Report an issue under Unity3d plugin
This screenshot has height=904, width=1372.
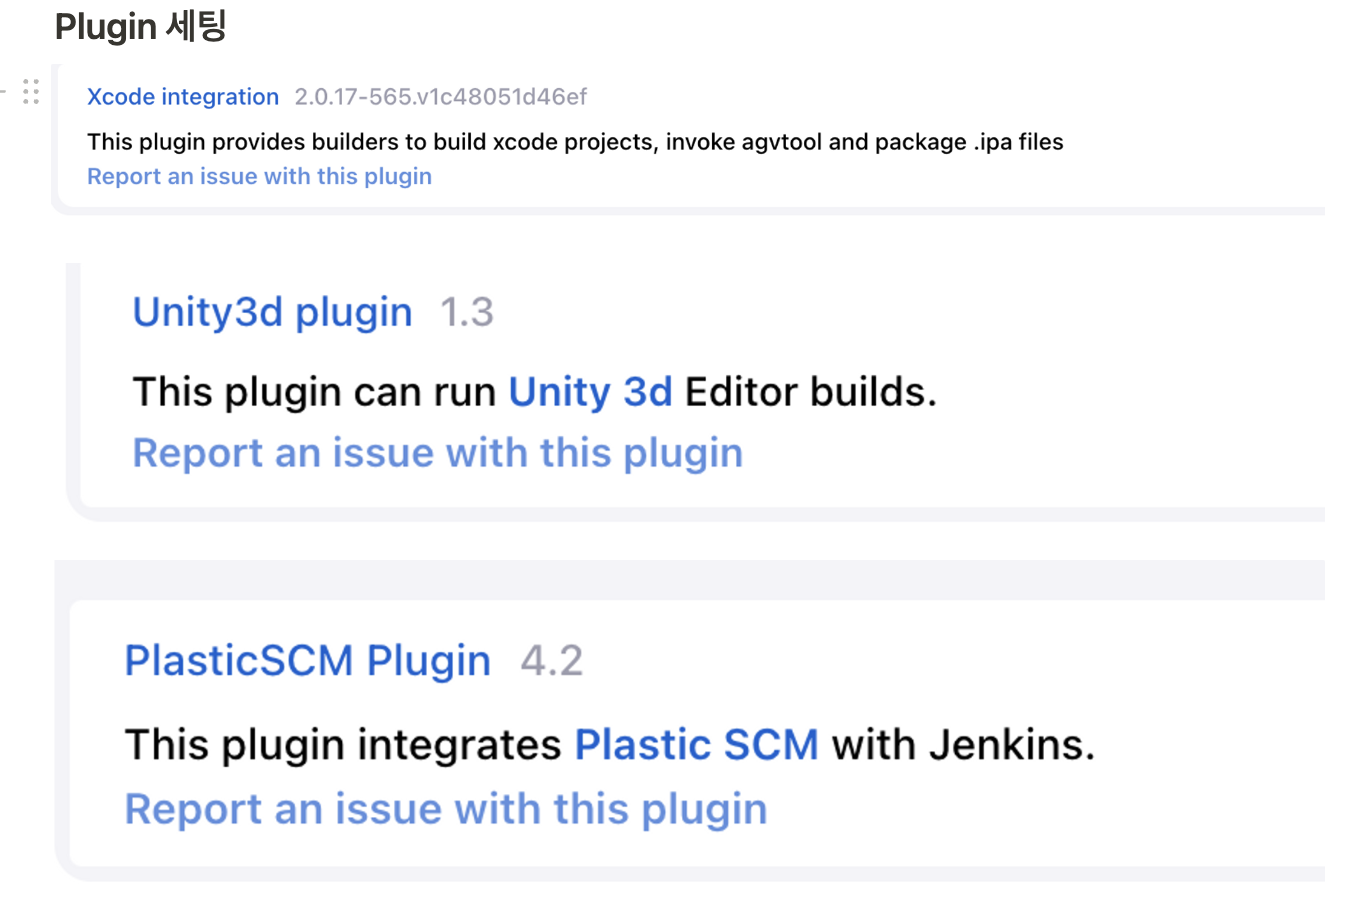coord(438,453)
